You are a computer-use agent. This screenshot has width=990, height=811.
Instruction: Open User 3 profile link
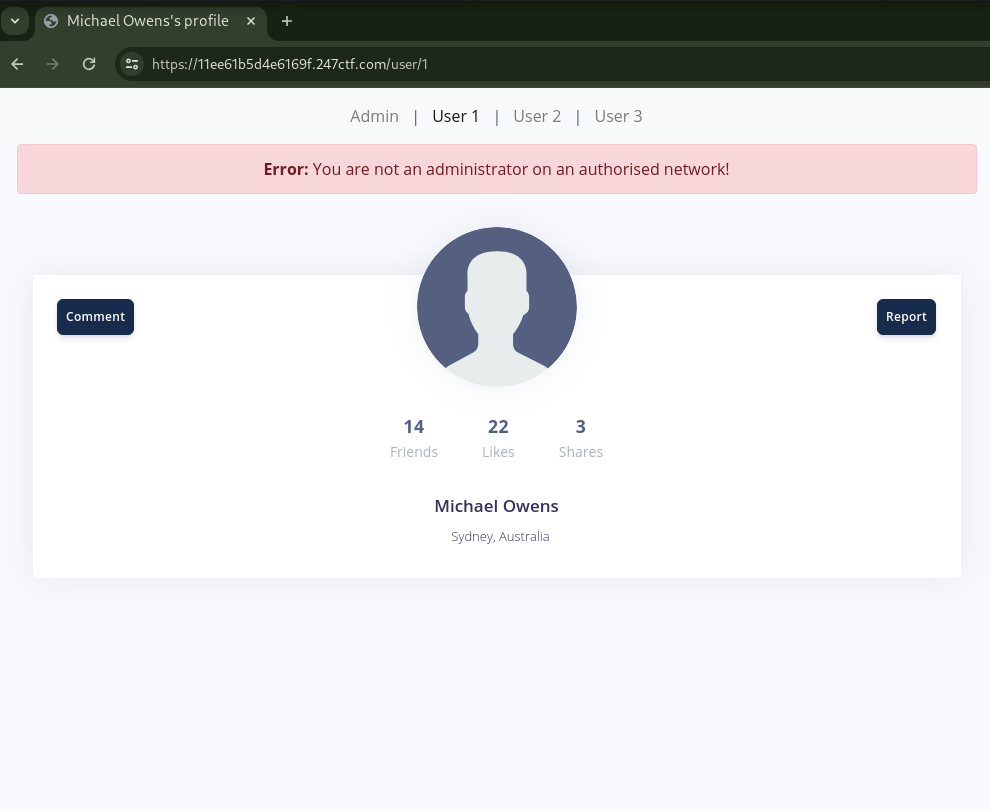tap(618, 116)
